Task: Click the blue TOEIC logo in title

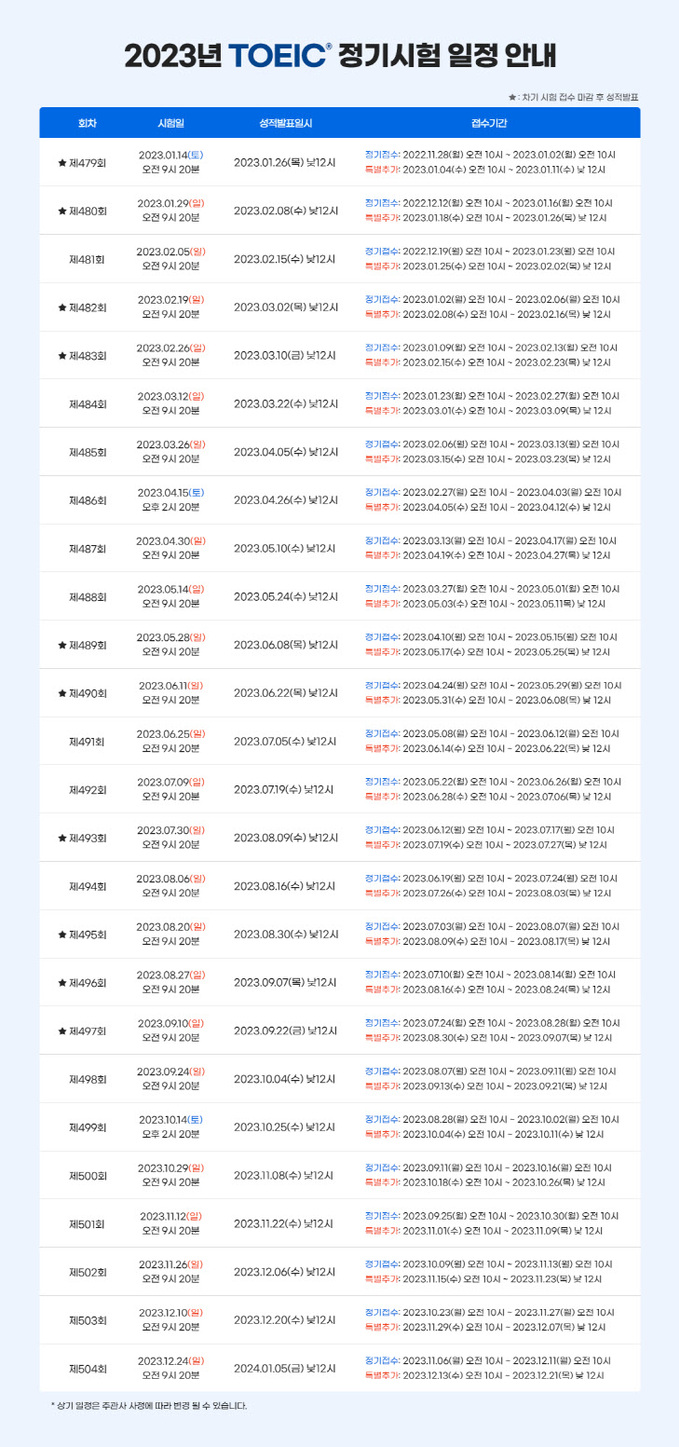Action: 281,55
